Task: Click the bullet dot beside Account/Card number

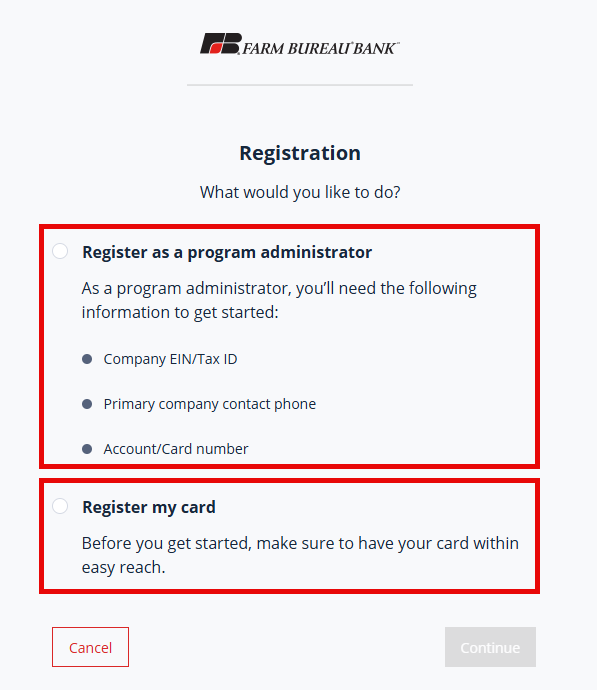Action: [87, 449]
